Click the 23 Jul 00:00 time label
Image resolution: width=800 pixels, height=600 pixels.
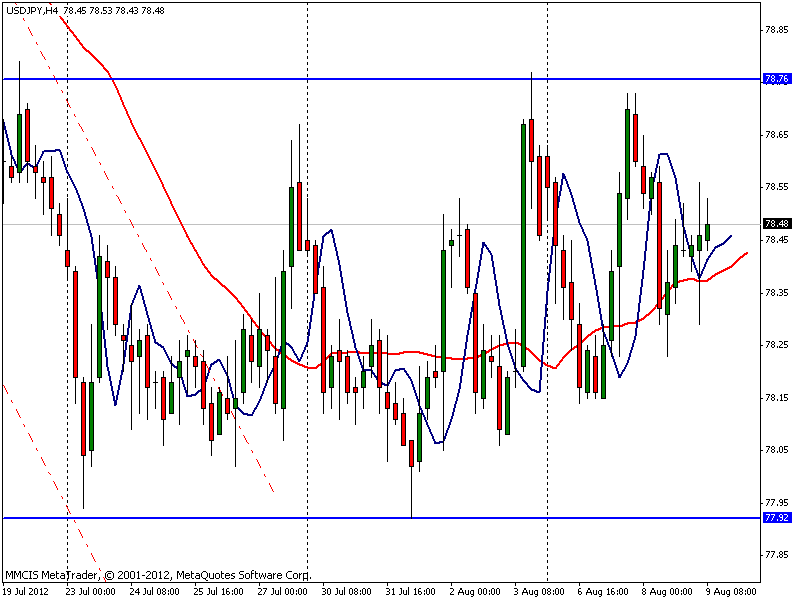point(90,591)
